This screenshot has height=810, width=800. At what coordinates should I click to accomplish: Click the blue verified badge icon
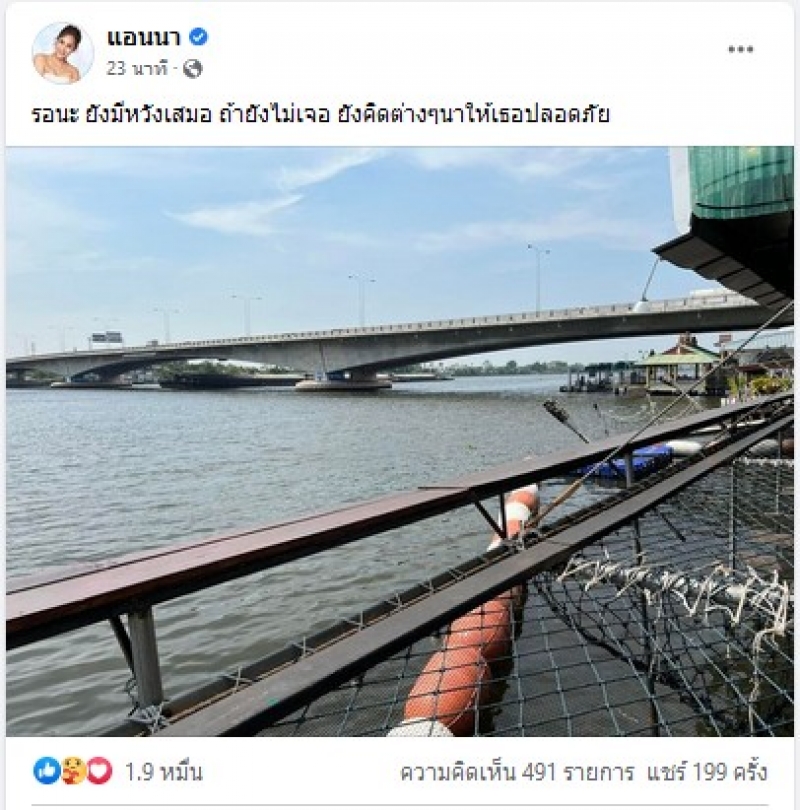point(199,37)
